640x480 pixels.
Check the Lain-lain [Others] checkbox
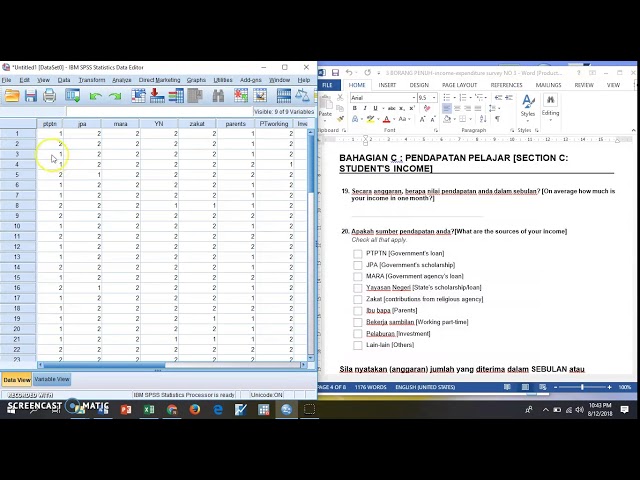(358, 345)
